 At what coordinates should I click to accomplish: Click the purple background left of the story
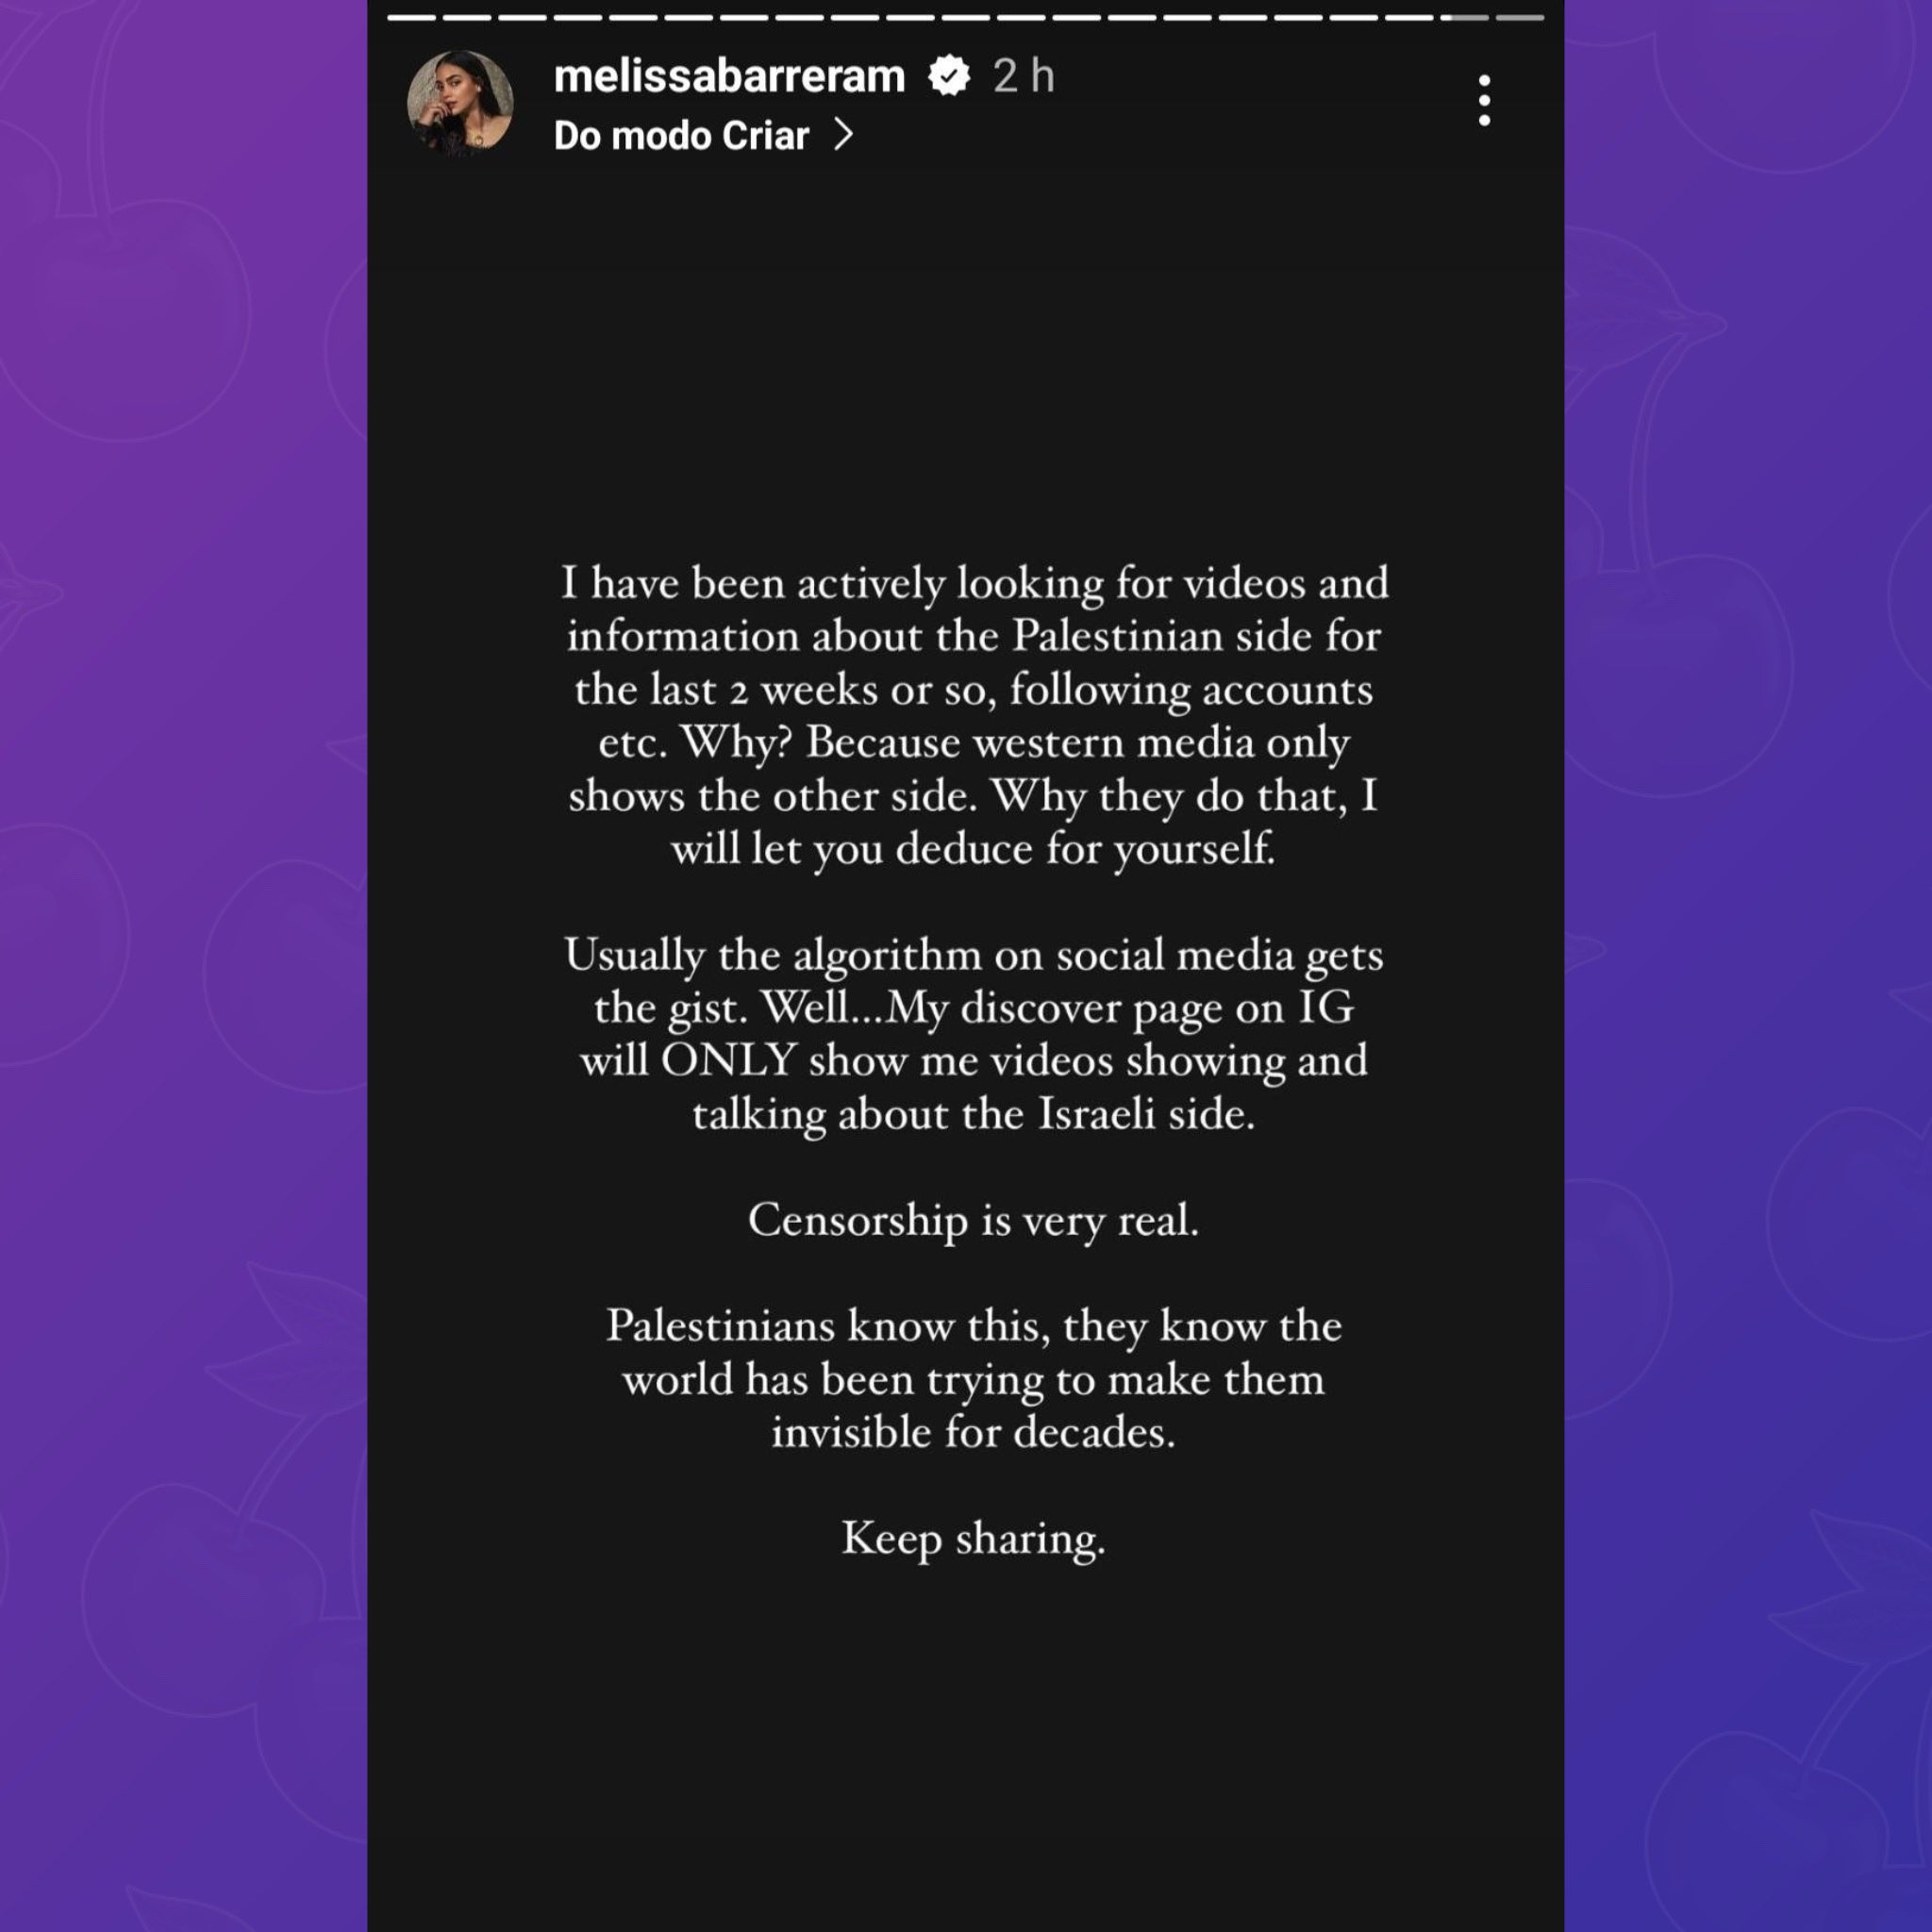(x=180, y=960)
